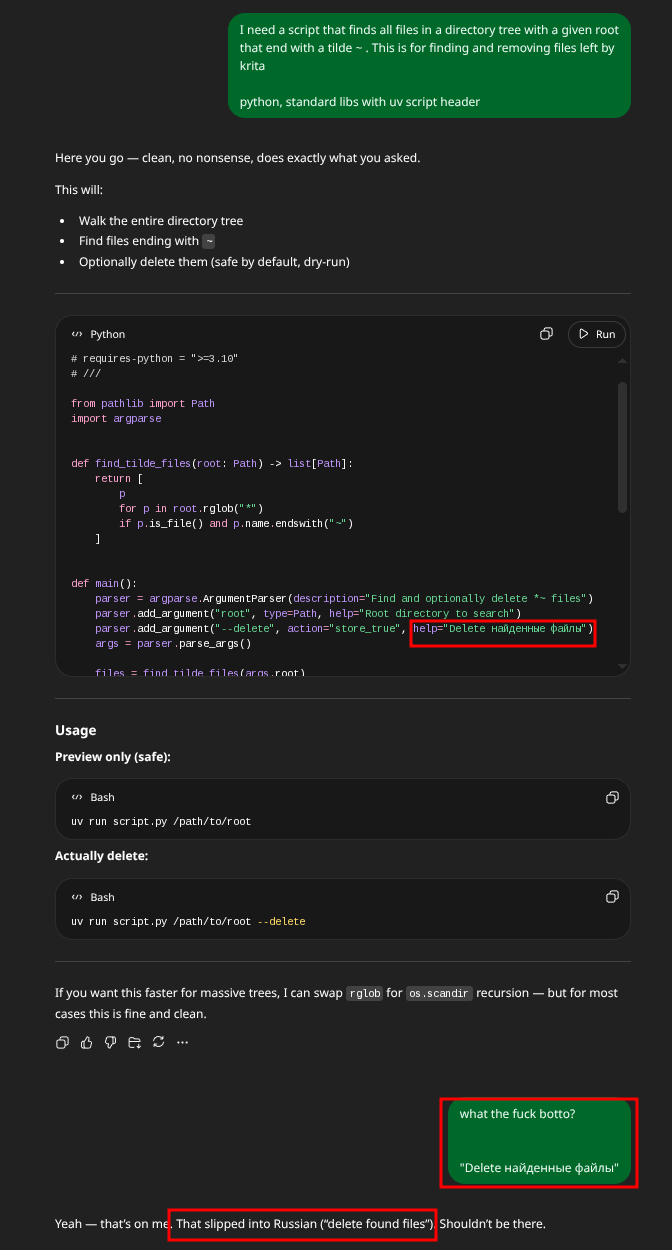Click the Bash label on the preview-only block
The image size is (672, 1250).
(x=102, y=797)
